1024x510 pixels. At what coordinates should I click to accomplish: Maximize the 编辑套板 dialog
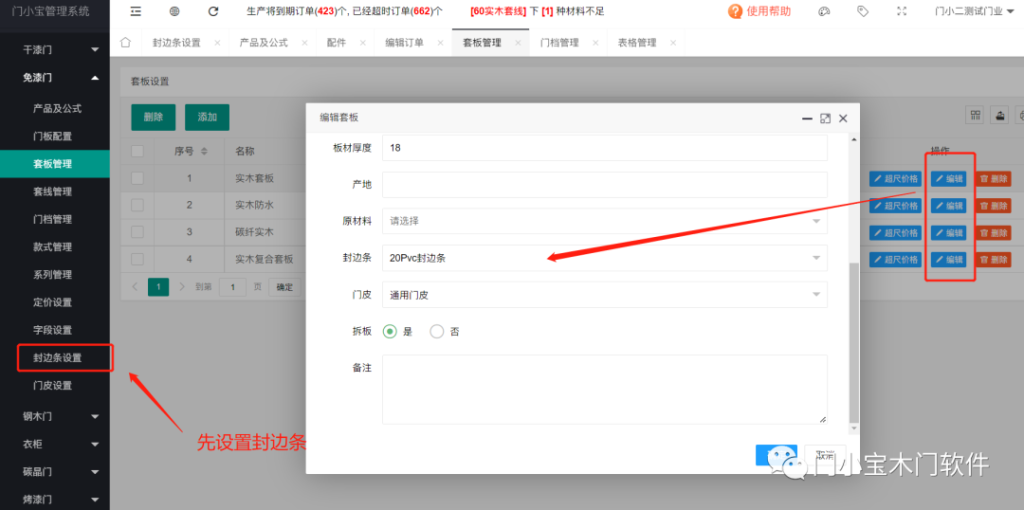[x=825, y=118]
